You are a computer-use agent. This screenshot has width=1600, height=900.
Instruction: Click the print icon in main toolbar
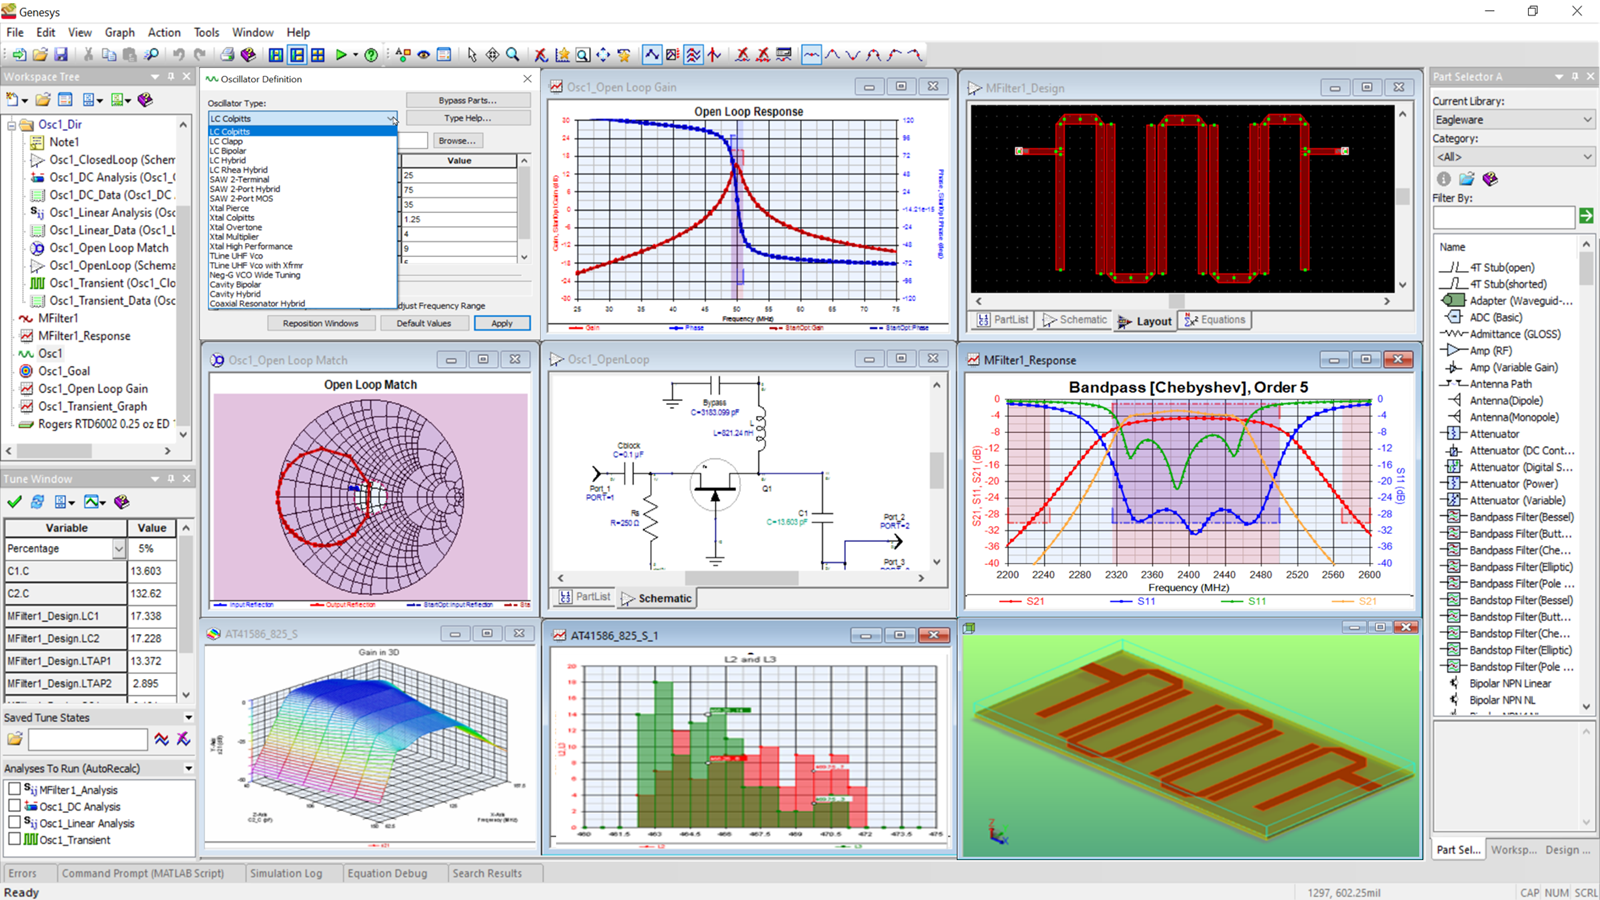click(x=227, y=55)
